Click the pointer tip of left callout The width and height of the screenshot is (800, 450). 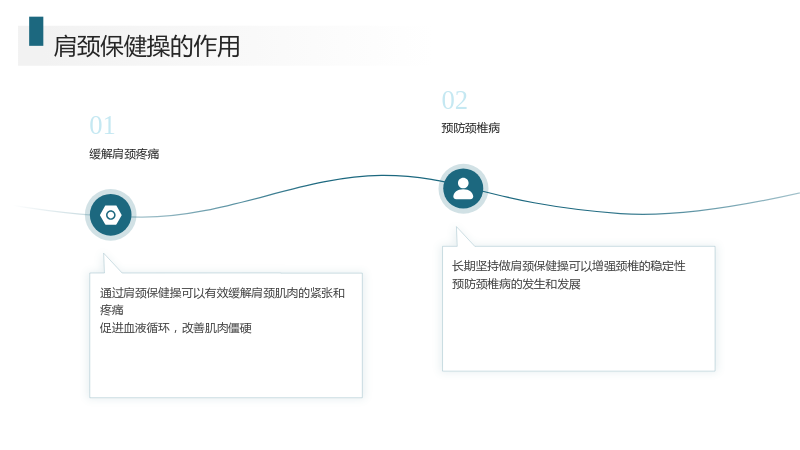click(105, 255)
